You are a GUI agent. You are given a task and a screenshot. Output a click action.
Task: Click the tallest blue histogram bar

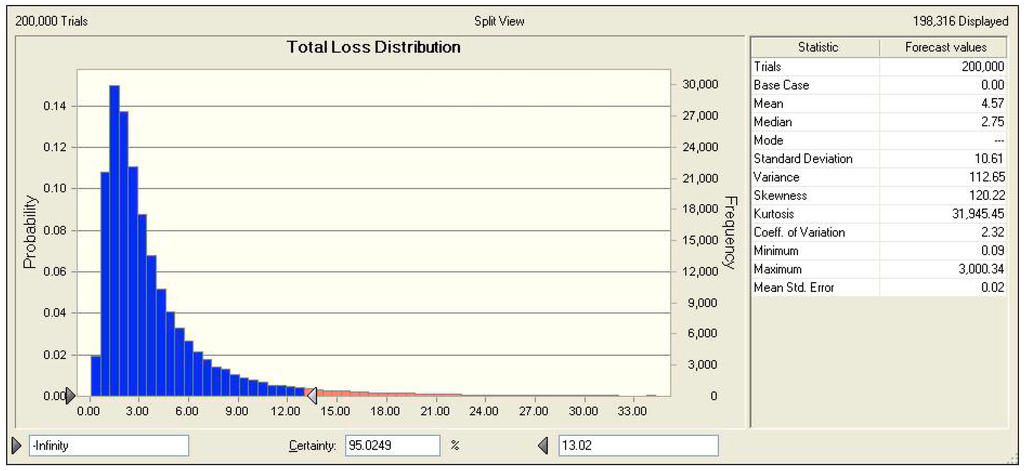[x=114, y=240]
